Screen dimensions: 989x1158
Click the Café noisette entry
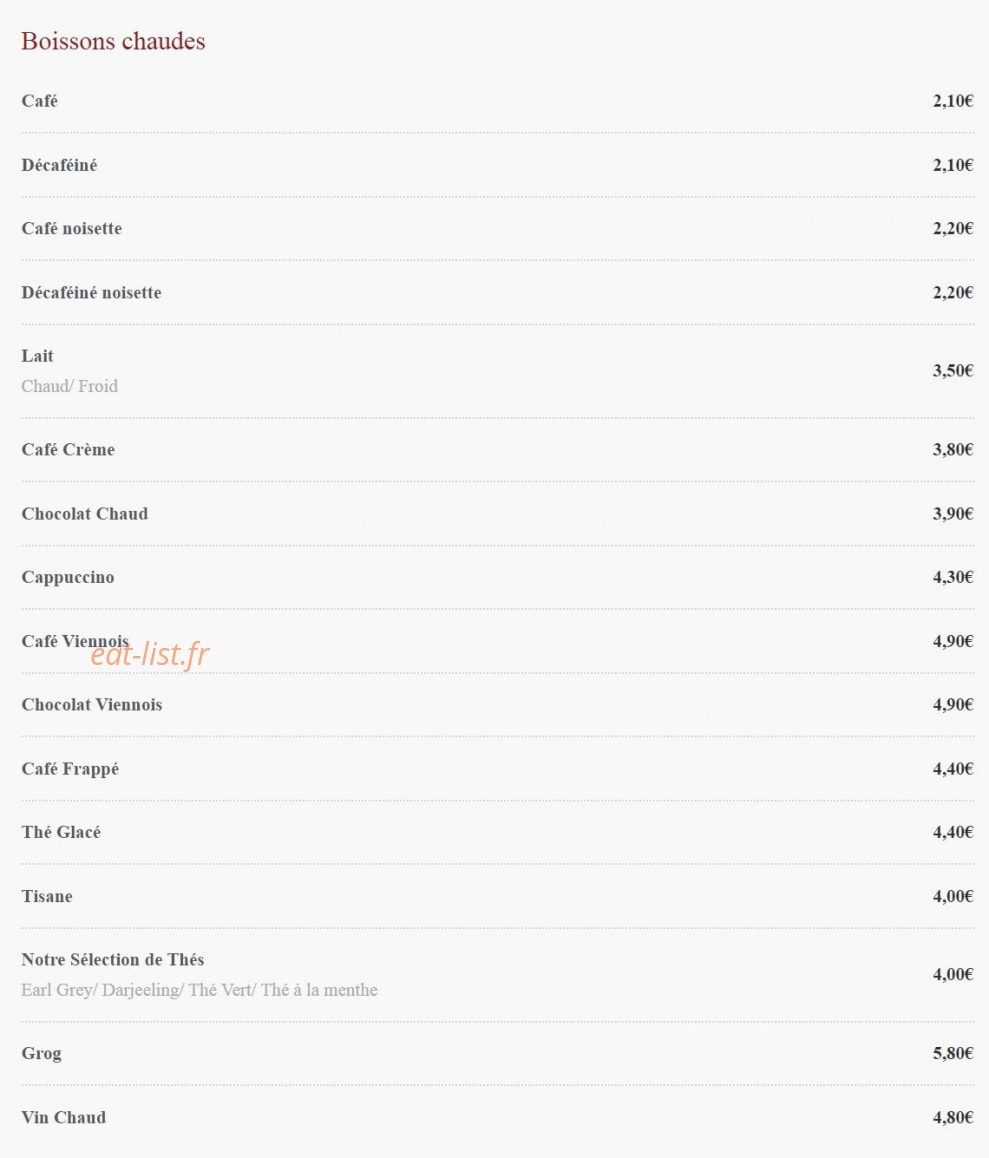[x=72, y=228]
